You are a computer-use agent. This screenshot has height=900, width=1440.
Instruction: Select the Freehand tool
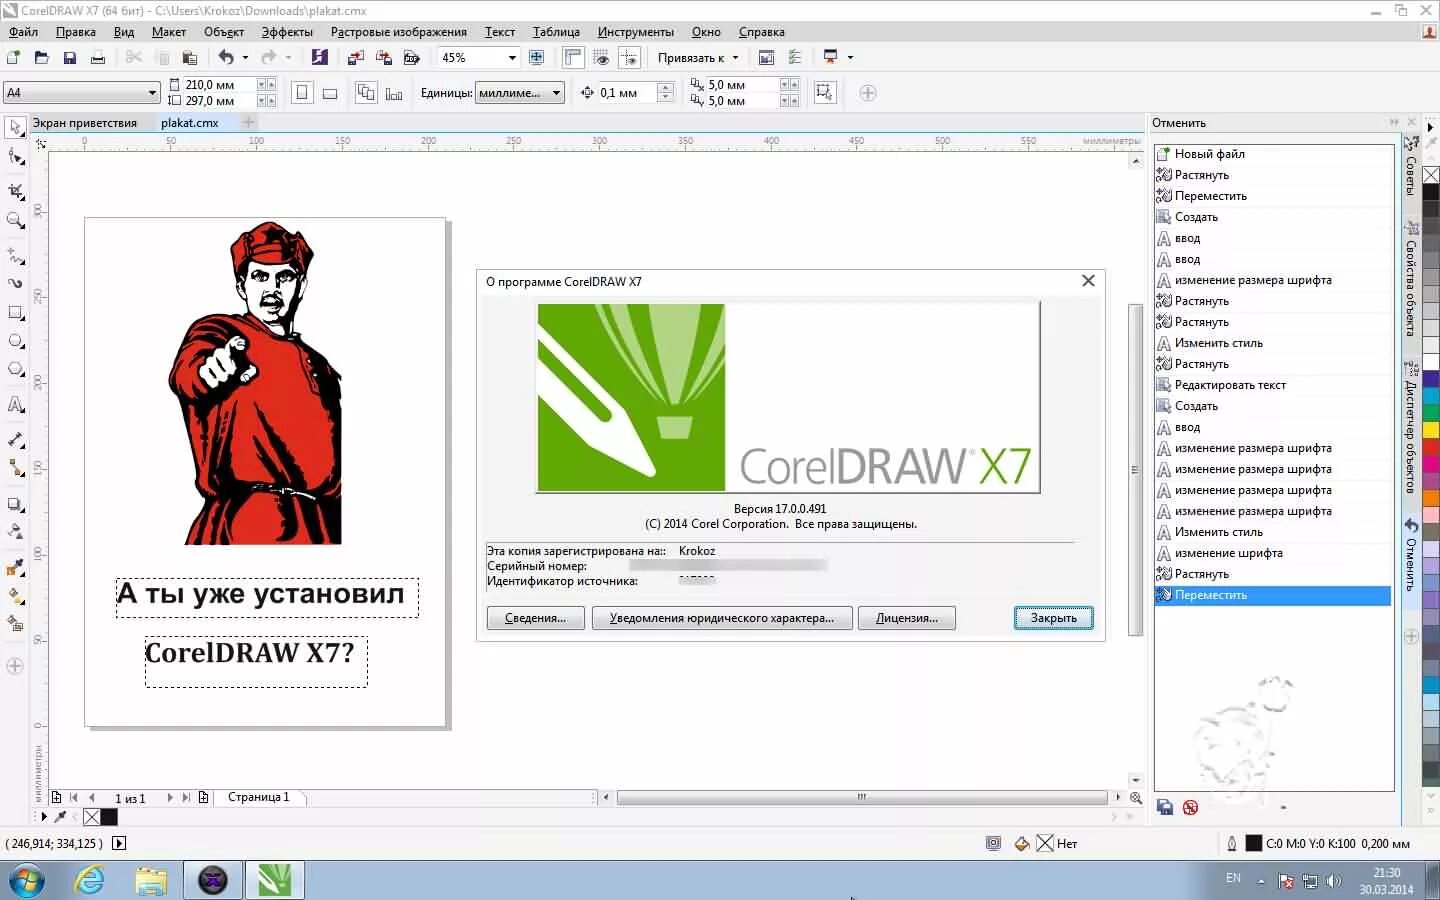click(x=15, y=255)
